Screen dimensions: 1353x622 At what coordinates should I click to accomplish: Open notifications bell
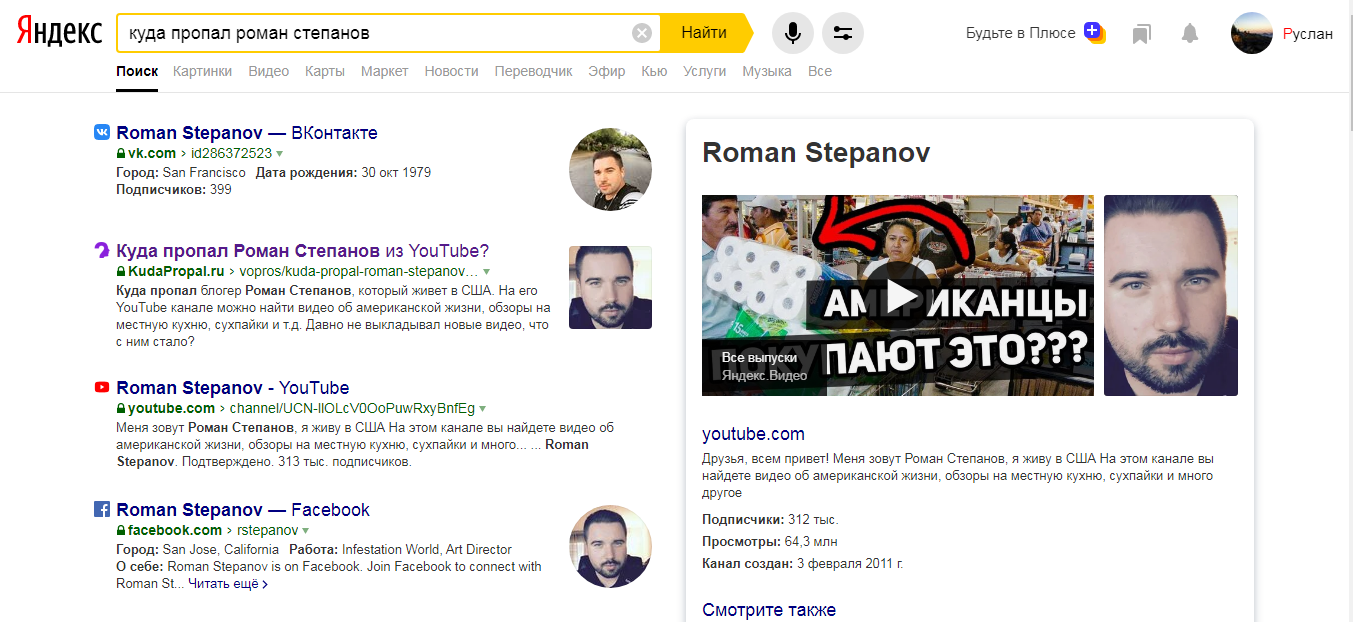pos(1189,34)
